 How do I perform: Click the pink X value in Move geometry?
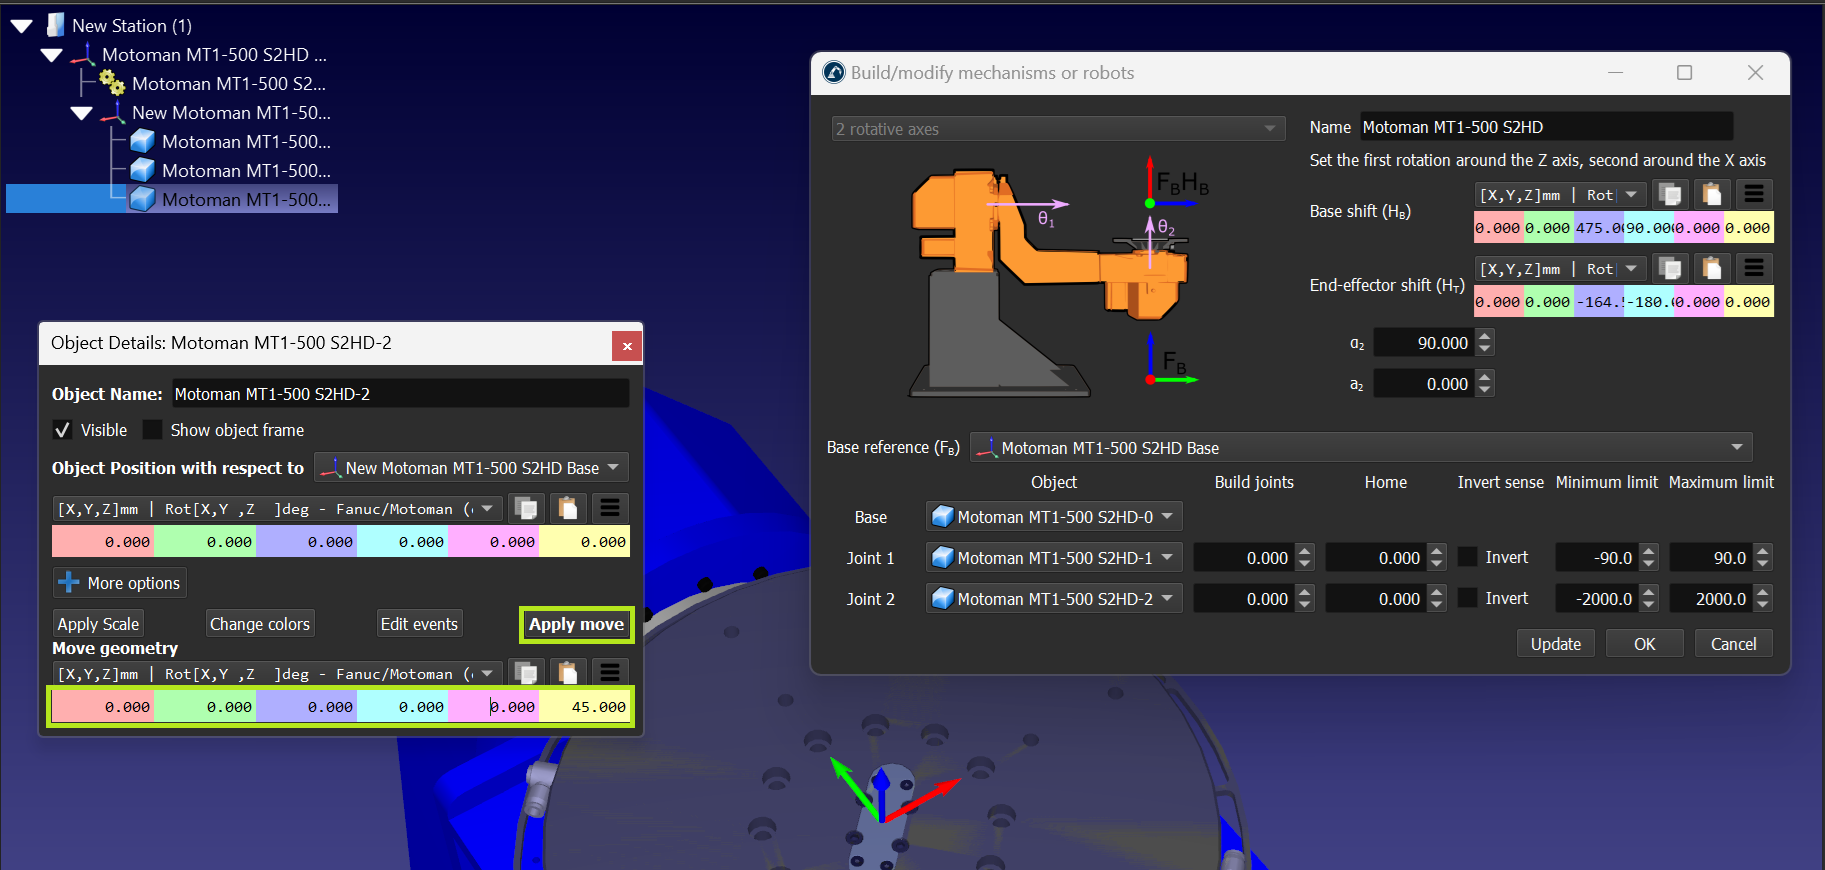[103, 706]
